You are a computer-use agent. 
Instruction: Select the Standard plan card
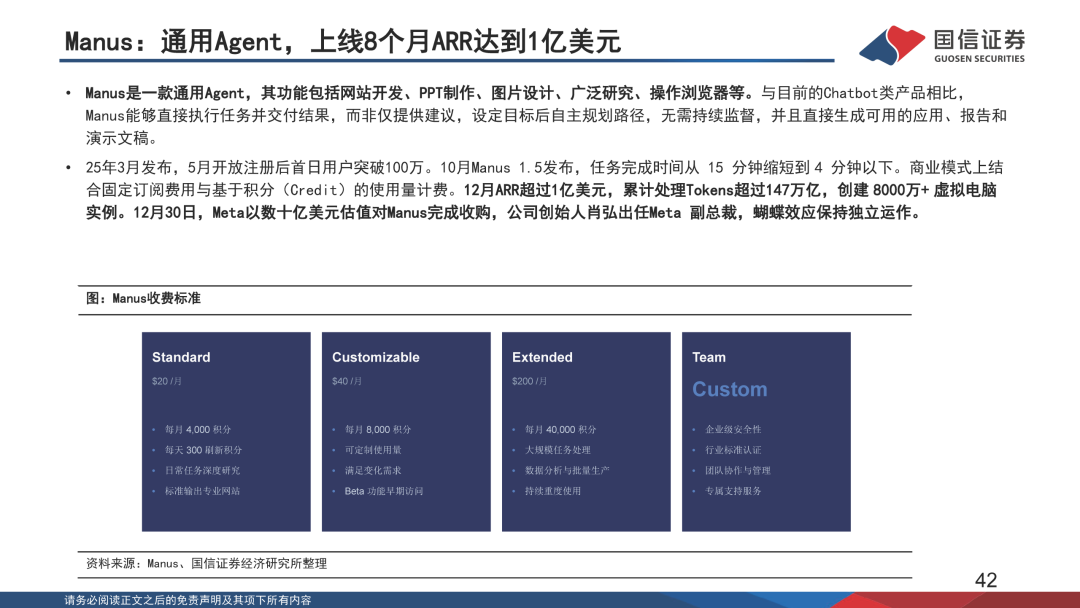[x=226, y=432]
